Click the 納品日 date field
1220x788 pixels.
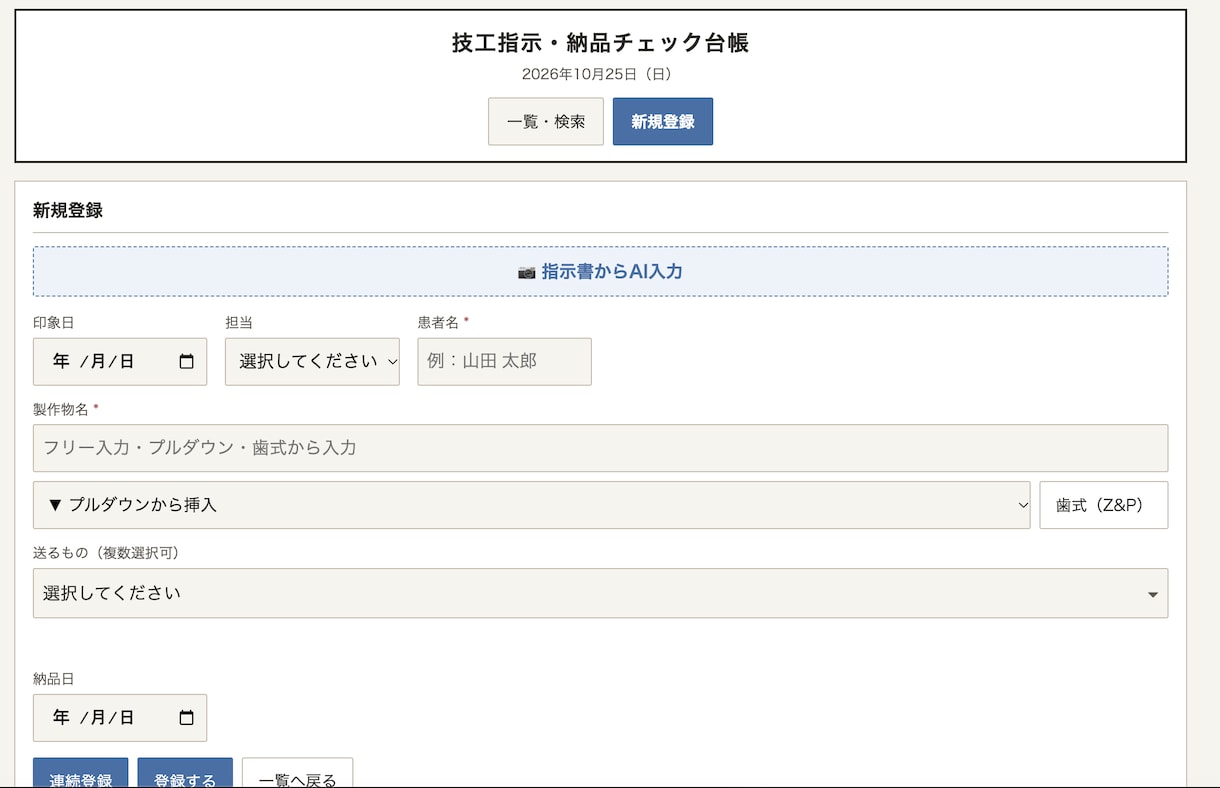(x=120, y=718)
